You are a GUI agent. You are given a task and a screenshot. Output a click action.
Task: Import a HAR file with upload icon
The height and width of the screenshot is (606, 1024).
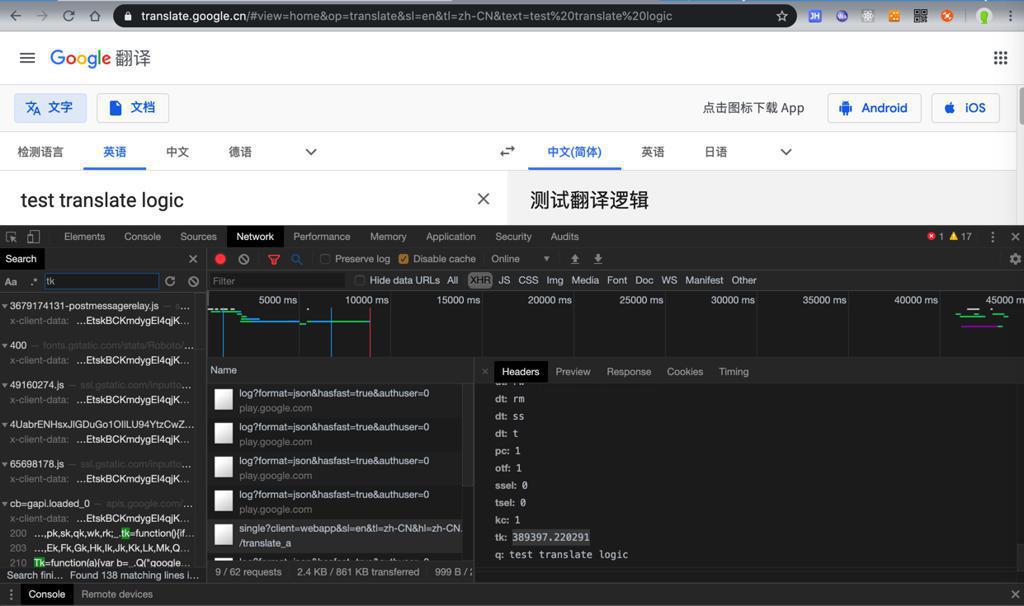(x=575, y=259)
